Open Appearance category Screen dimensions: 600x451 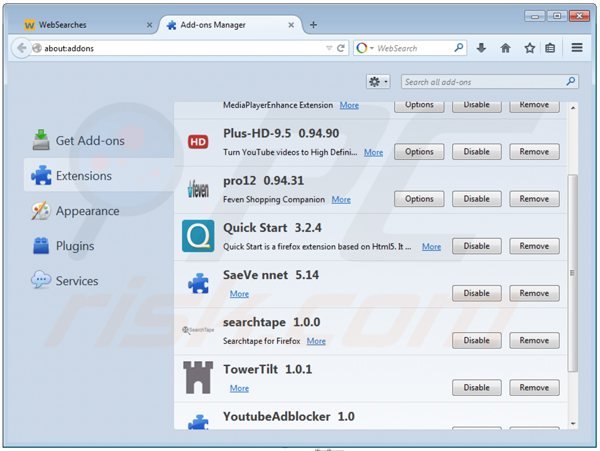click(99, 211)
